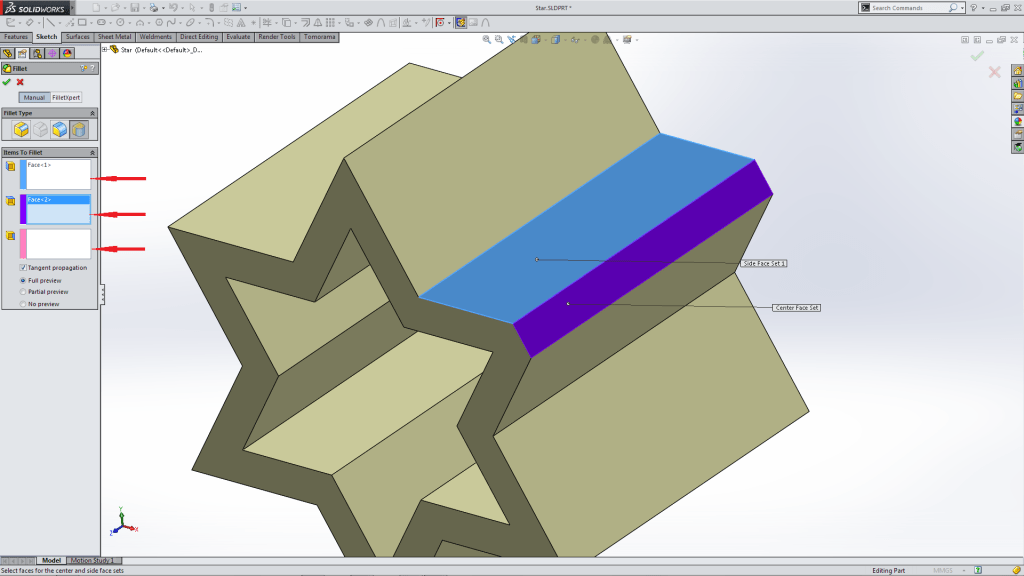Click the Manual mode button
Viewport: 1024px width, 576px height.
(x=34, y=98)
